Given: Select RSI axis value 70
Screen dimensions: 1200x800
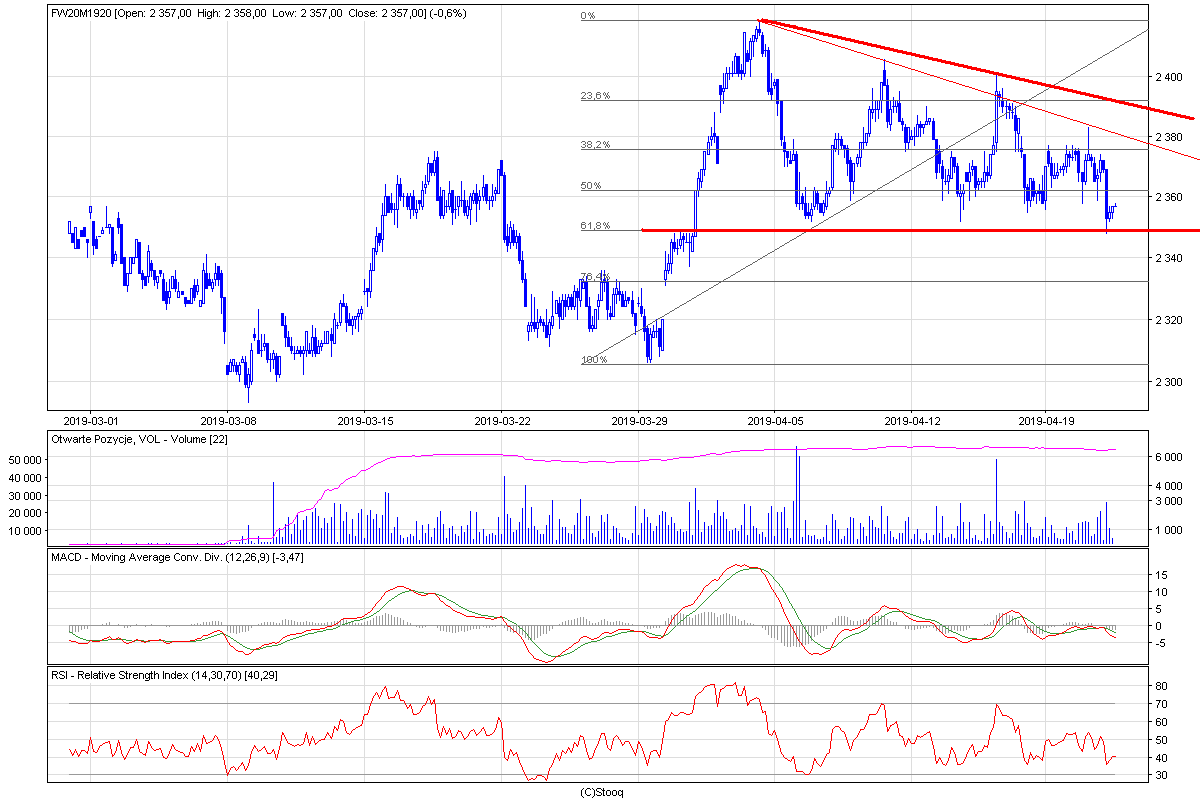Looking at the screenshot, I should coord(1161,704).
